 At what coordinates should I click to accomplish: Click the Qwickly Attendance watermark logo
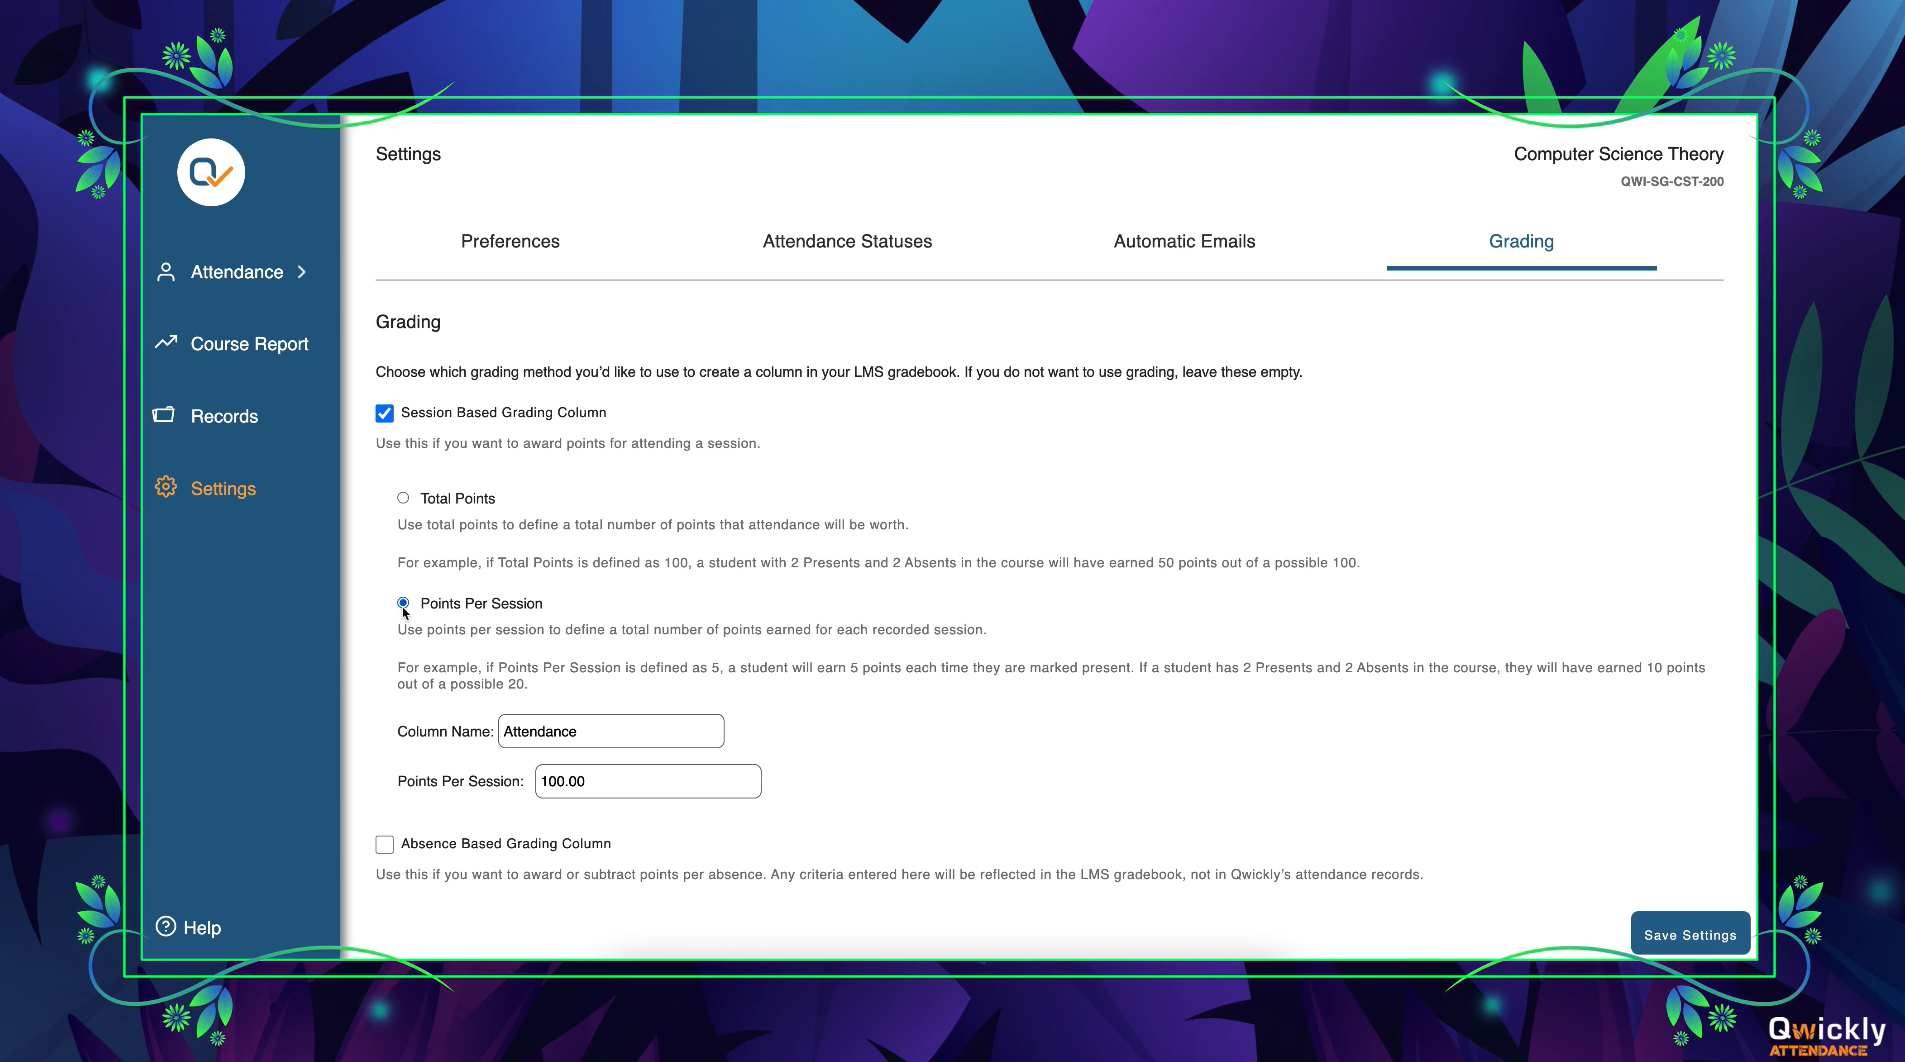1826,1036
